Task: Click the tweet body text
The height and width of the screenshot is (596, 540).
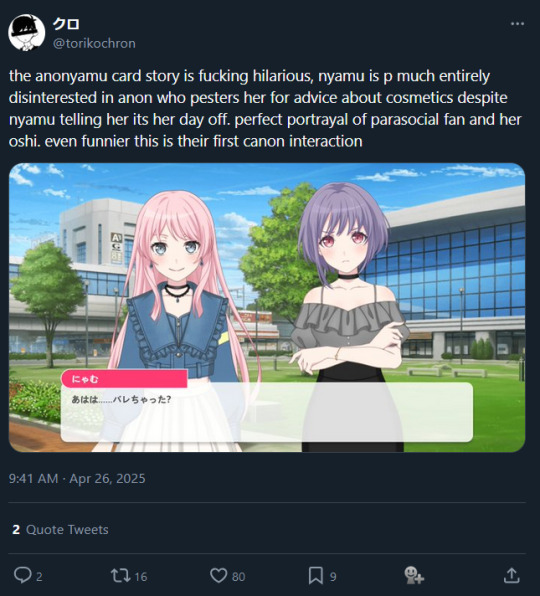Action: 265,108
